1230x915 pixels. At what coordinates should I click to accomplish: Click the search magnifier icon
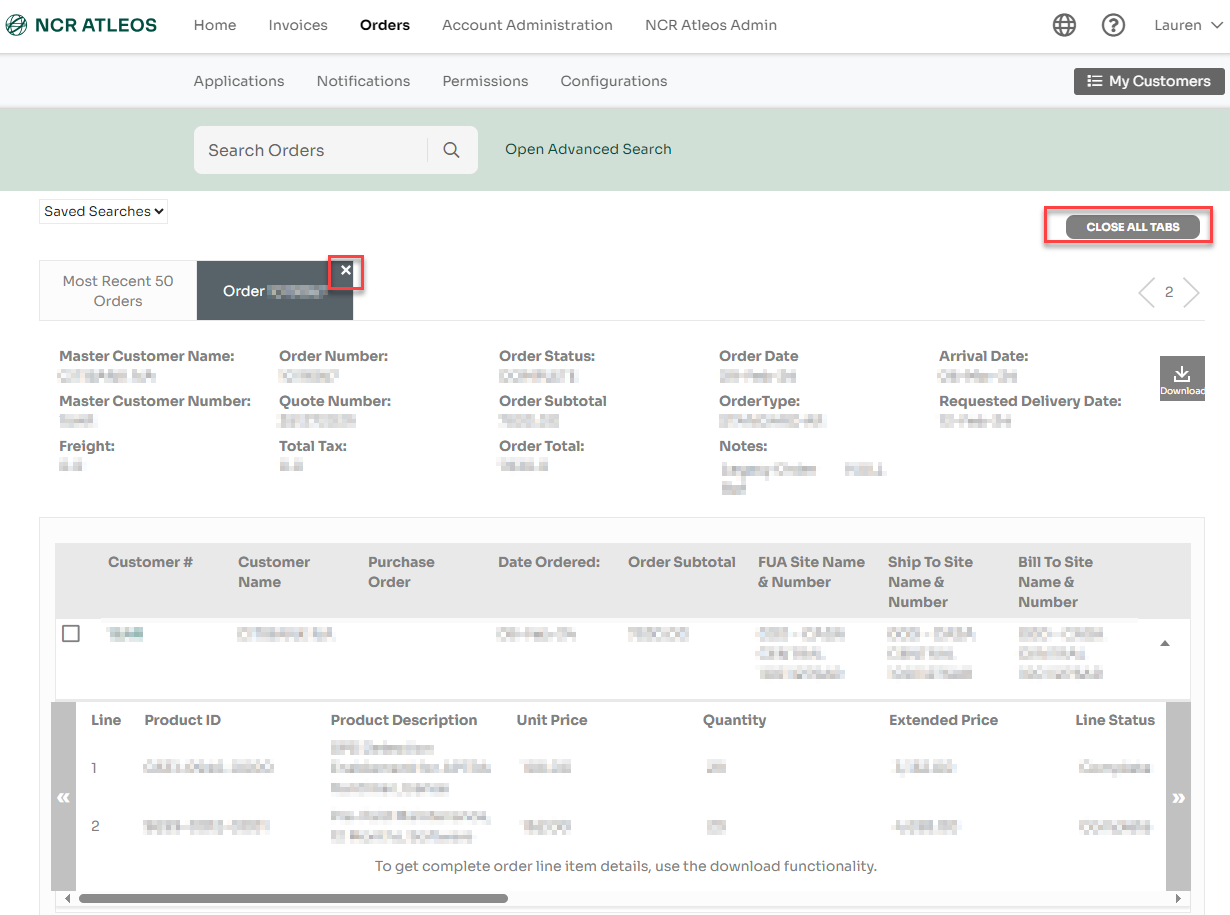click(451, 150)
